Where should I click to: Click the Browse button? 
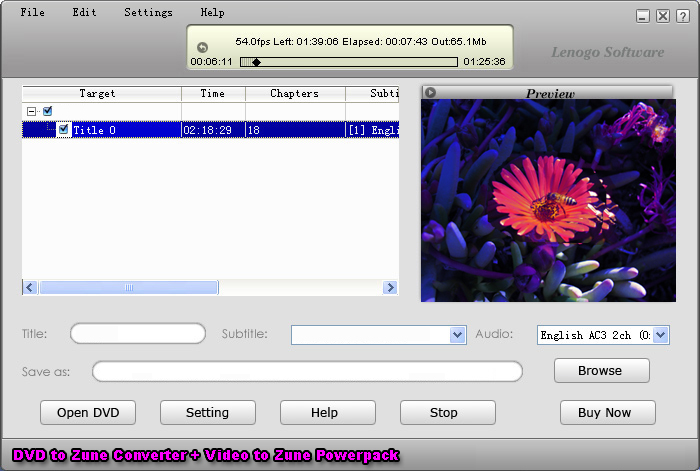[602, 371]
